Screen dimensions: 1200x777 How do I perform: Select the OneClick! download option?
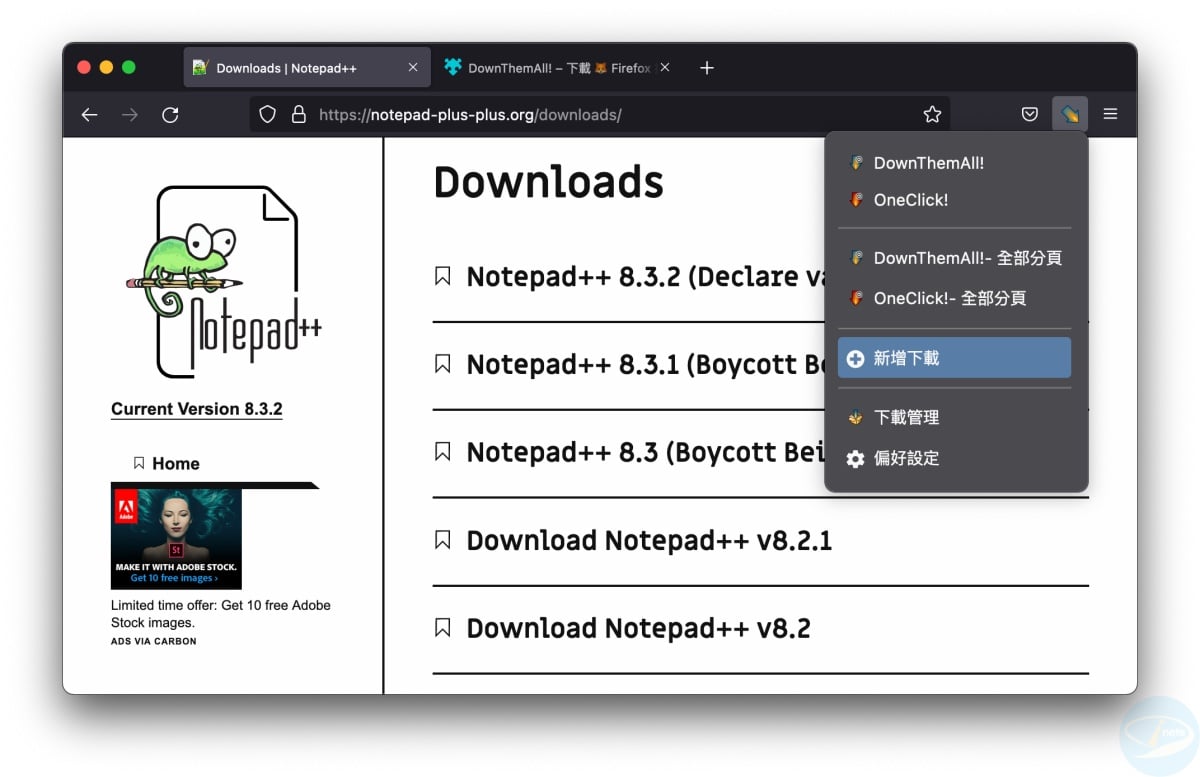(x=910, y=200)
